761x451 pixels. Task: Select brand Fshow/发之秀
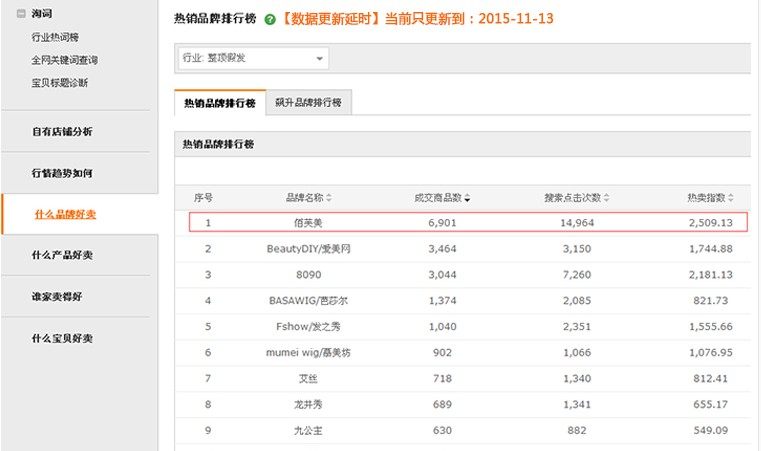309,326
